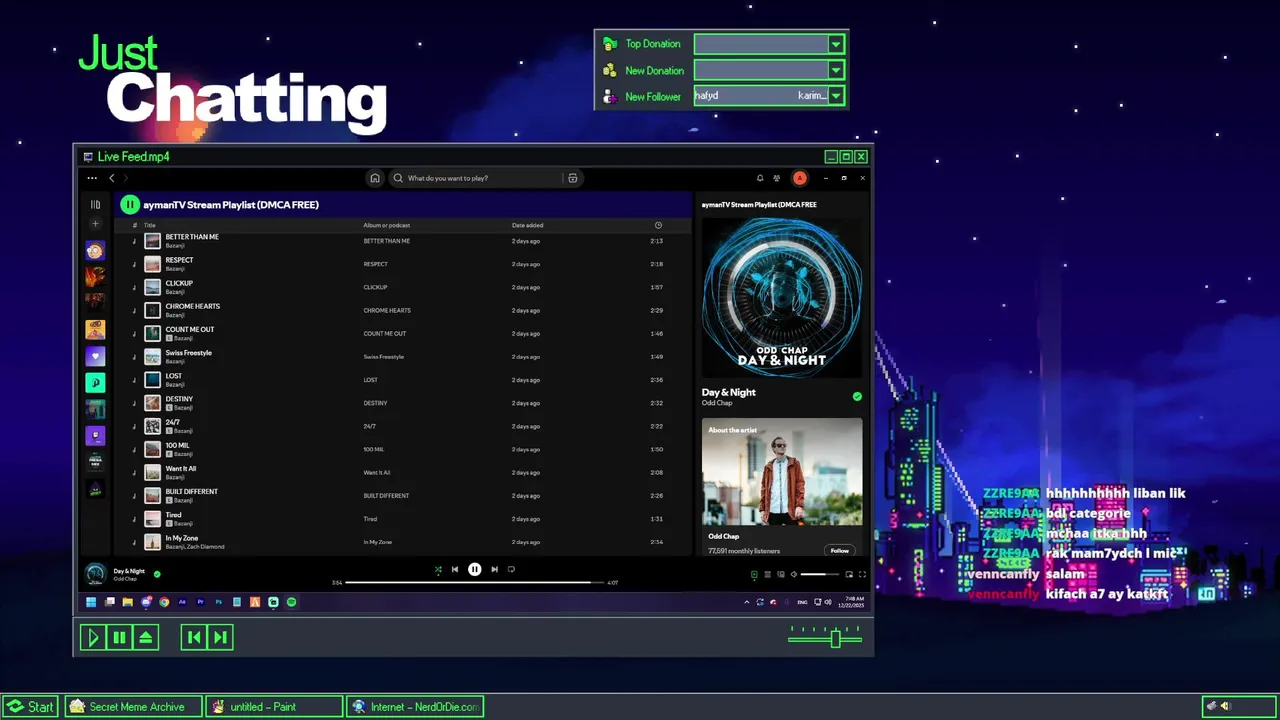Open the overlay Start button
The image size is (1280, 720).
point(29,707)
